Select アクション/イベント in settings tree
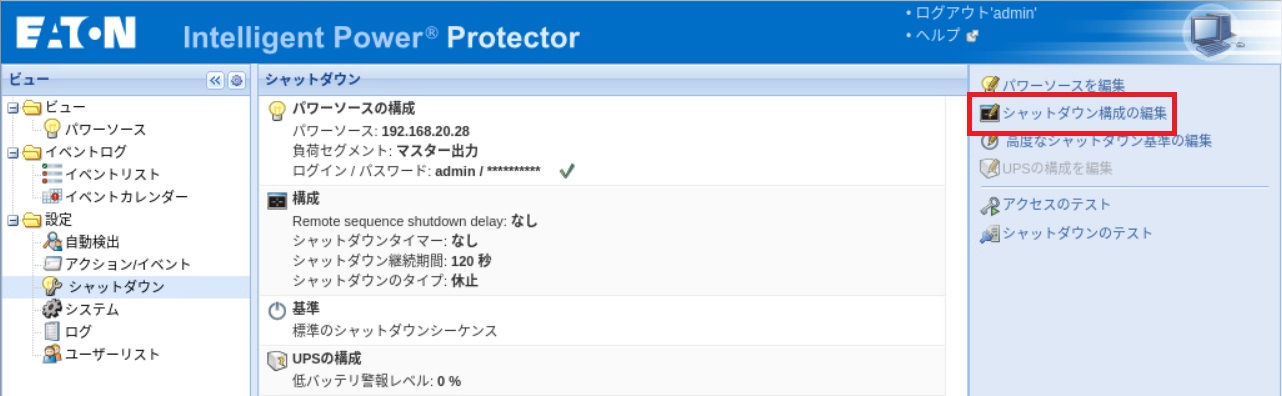Viewport: 1282px width, 396px height. click(128, 264)
